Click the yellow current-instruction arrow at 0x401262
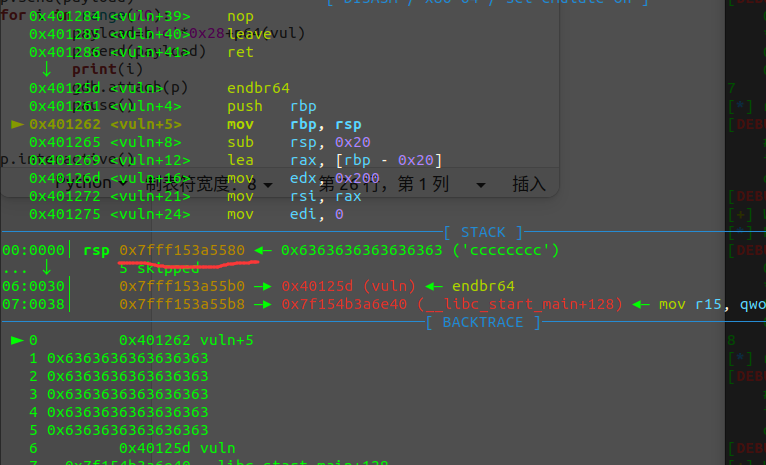The image size is (766, 465). [18, 124]
